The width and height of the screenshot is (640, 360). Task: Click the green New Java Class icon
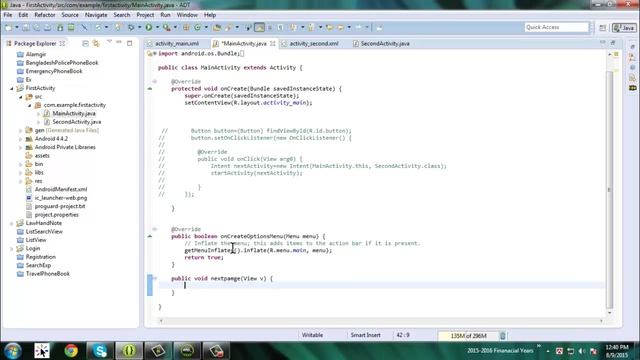point(198,27)
